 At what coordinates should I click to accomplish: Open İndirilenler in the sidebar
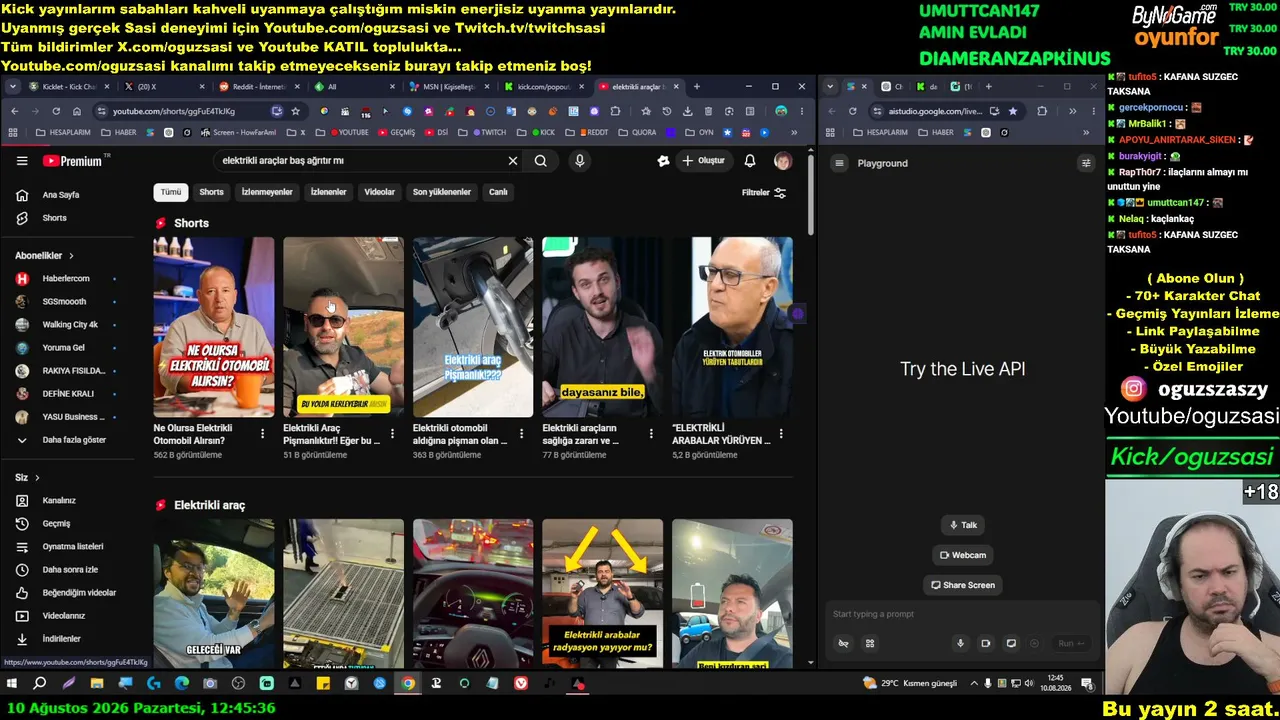coord(66,639)
